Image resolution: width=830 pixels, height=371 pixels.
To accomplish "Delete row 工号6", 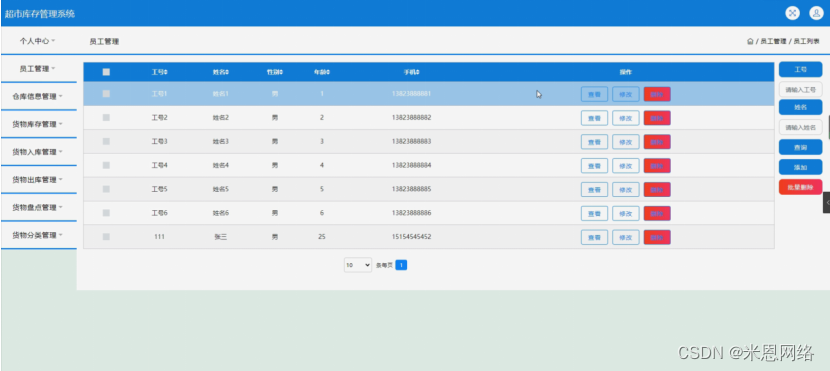I will (657, 213).
